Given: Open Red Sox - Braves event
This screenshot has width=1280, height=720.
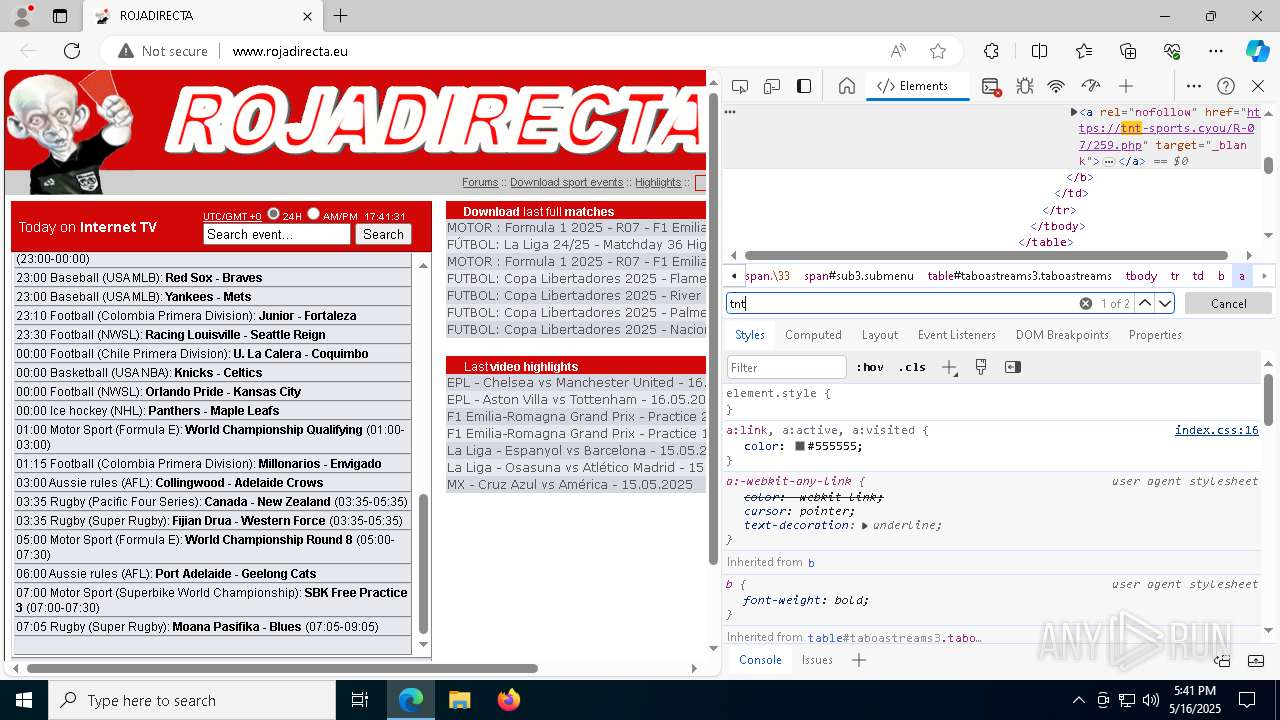Looking at the screenshot, I should (213, 278).
